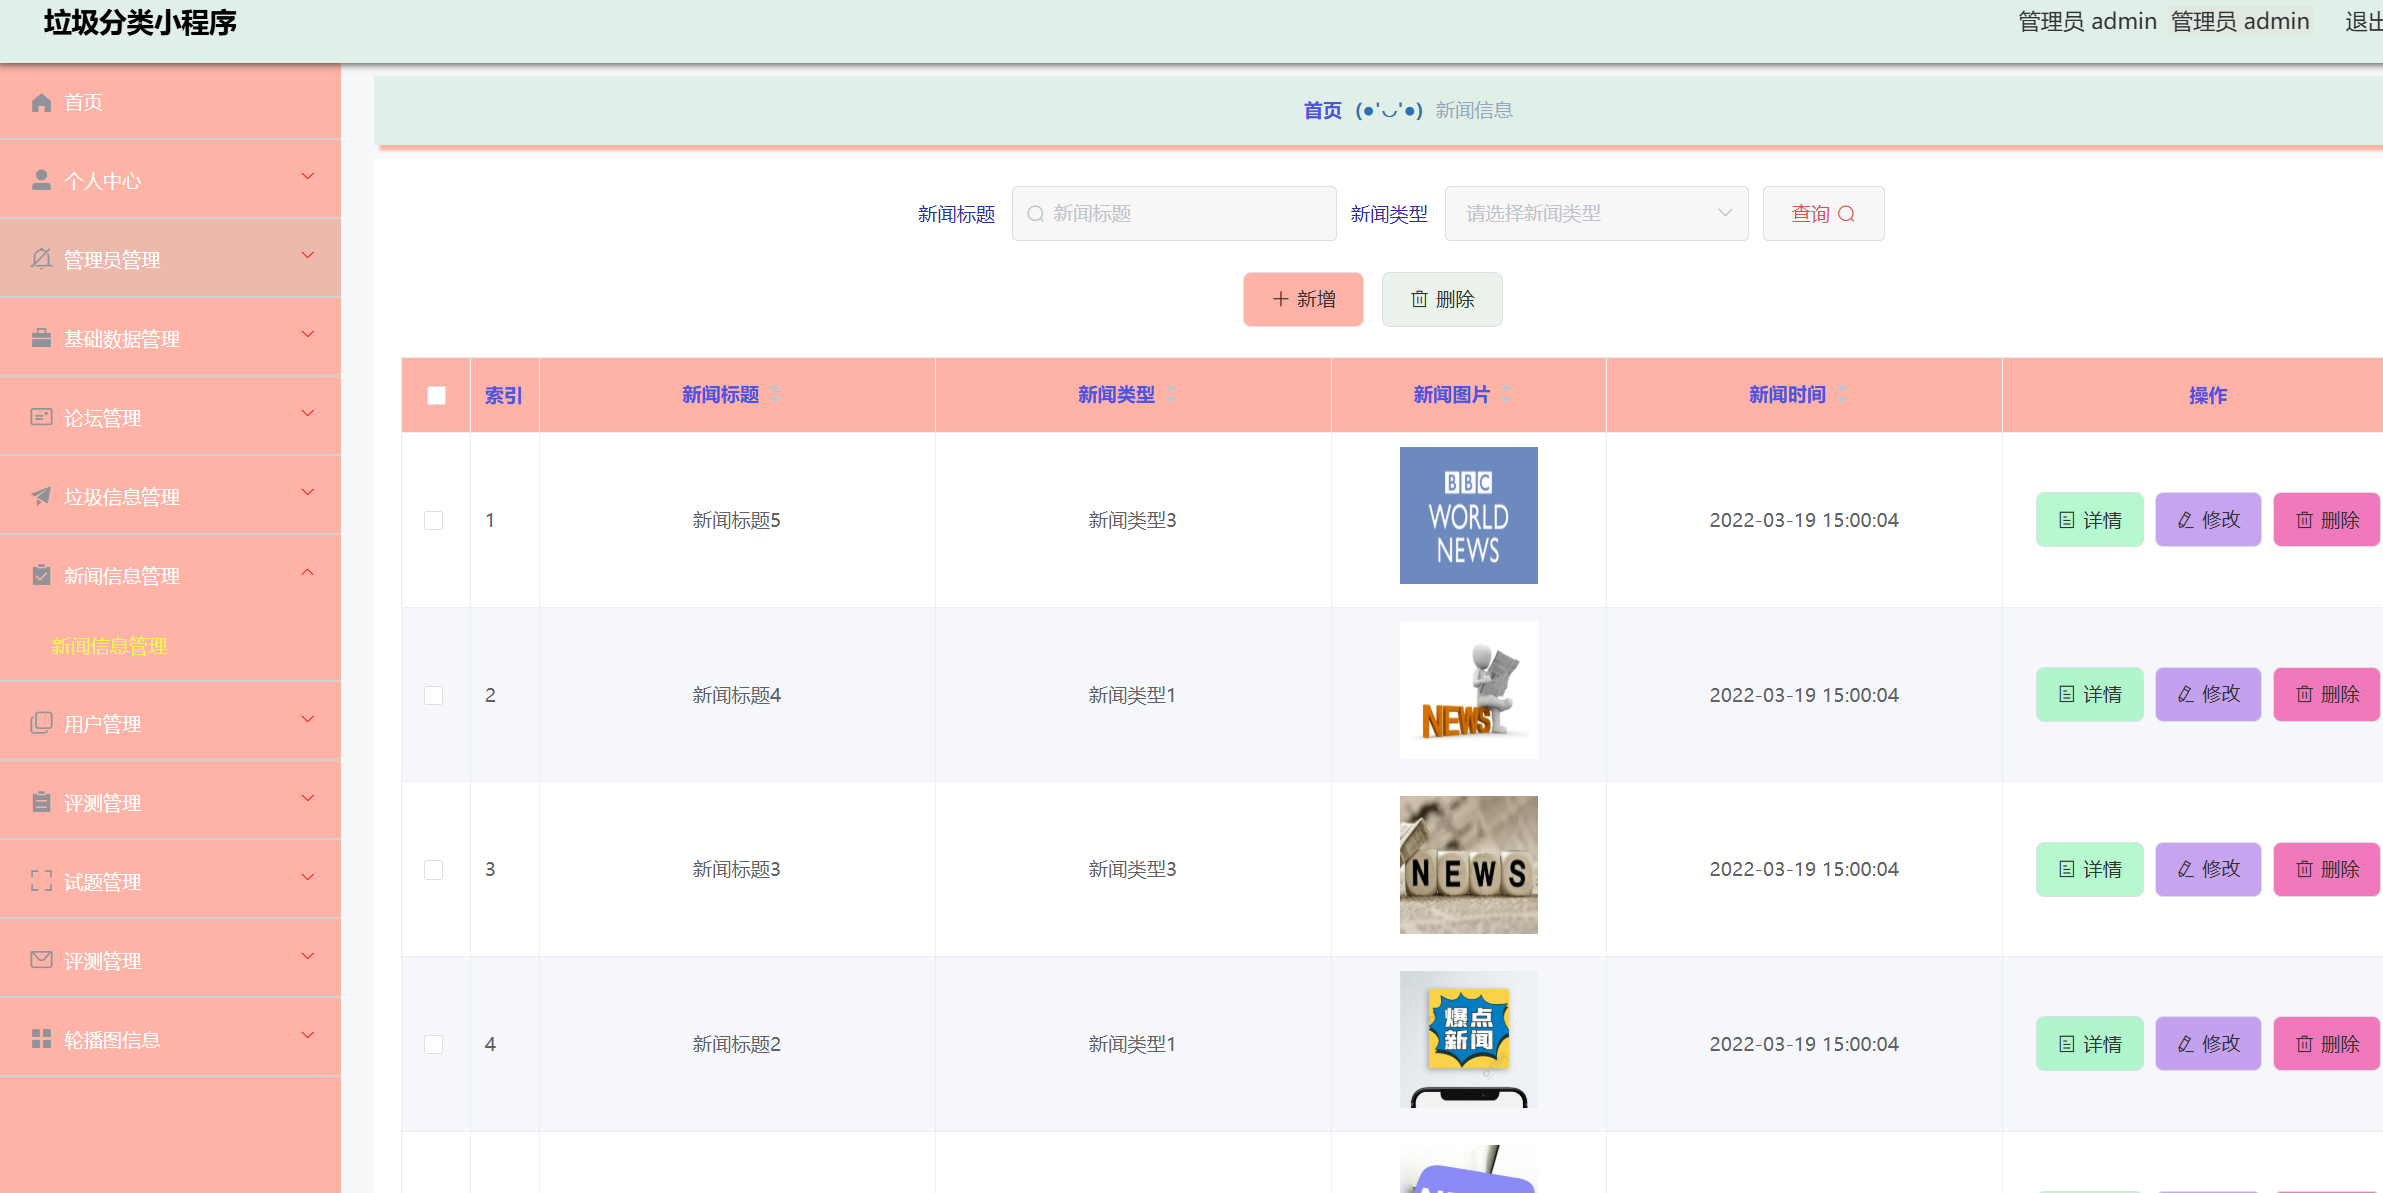
Task: Sort table by 新闻时间 ascending arrow
Action: pyautogui.click(x=1840, y=389)
